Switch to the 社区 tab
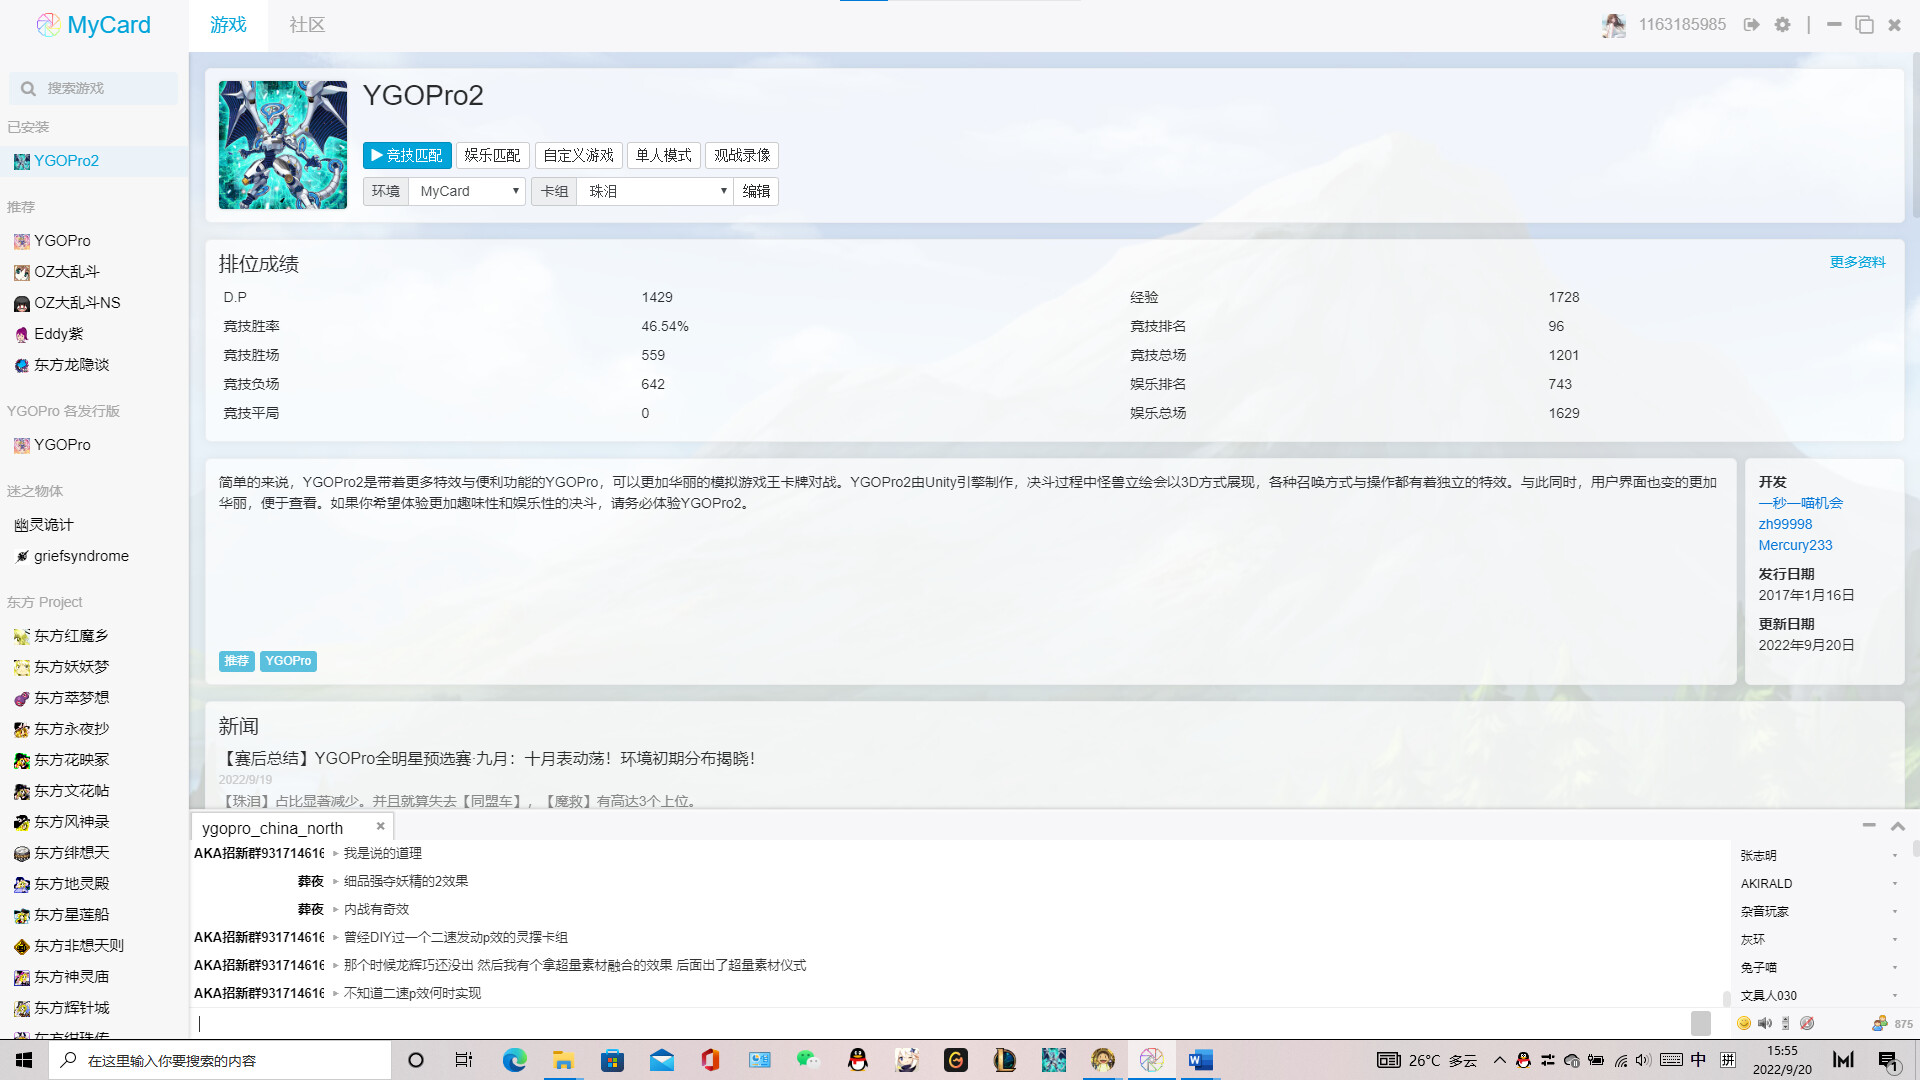This screenshot has width=1920, height=1080. (x=307, y=25)
